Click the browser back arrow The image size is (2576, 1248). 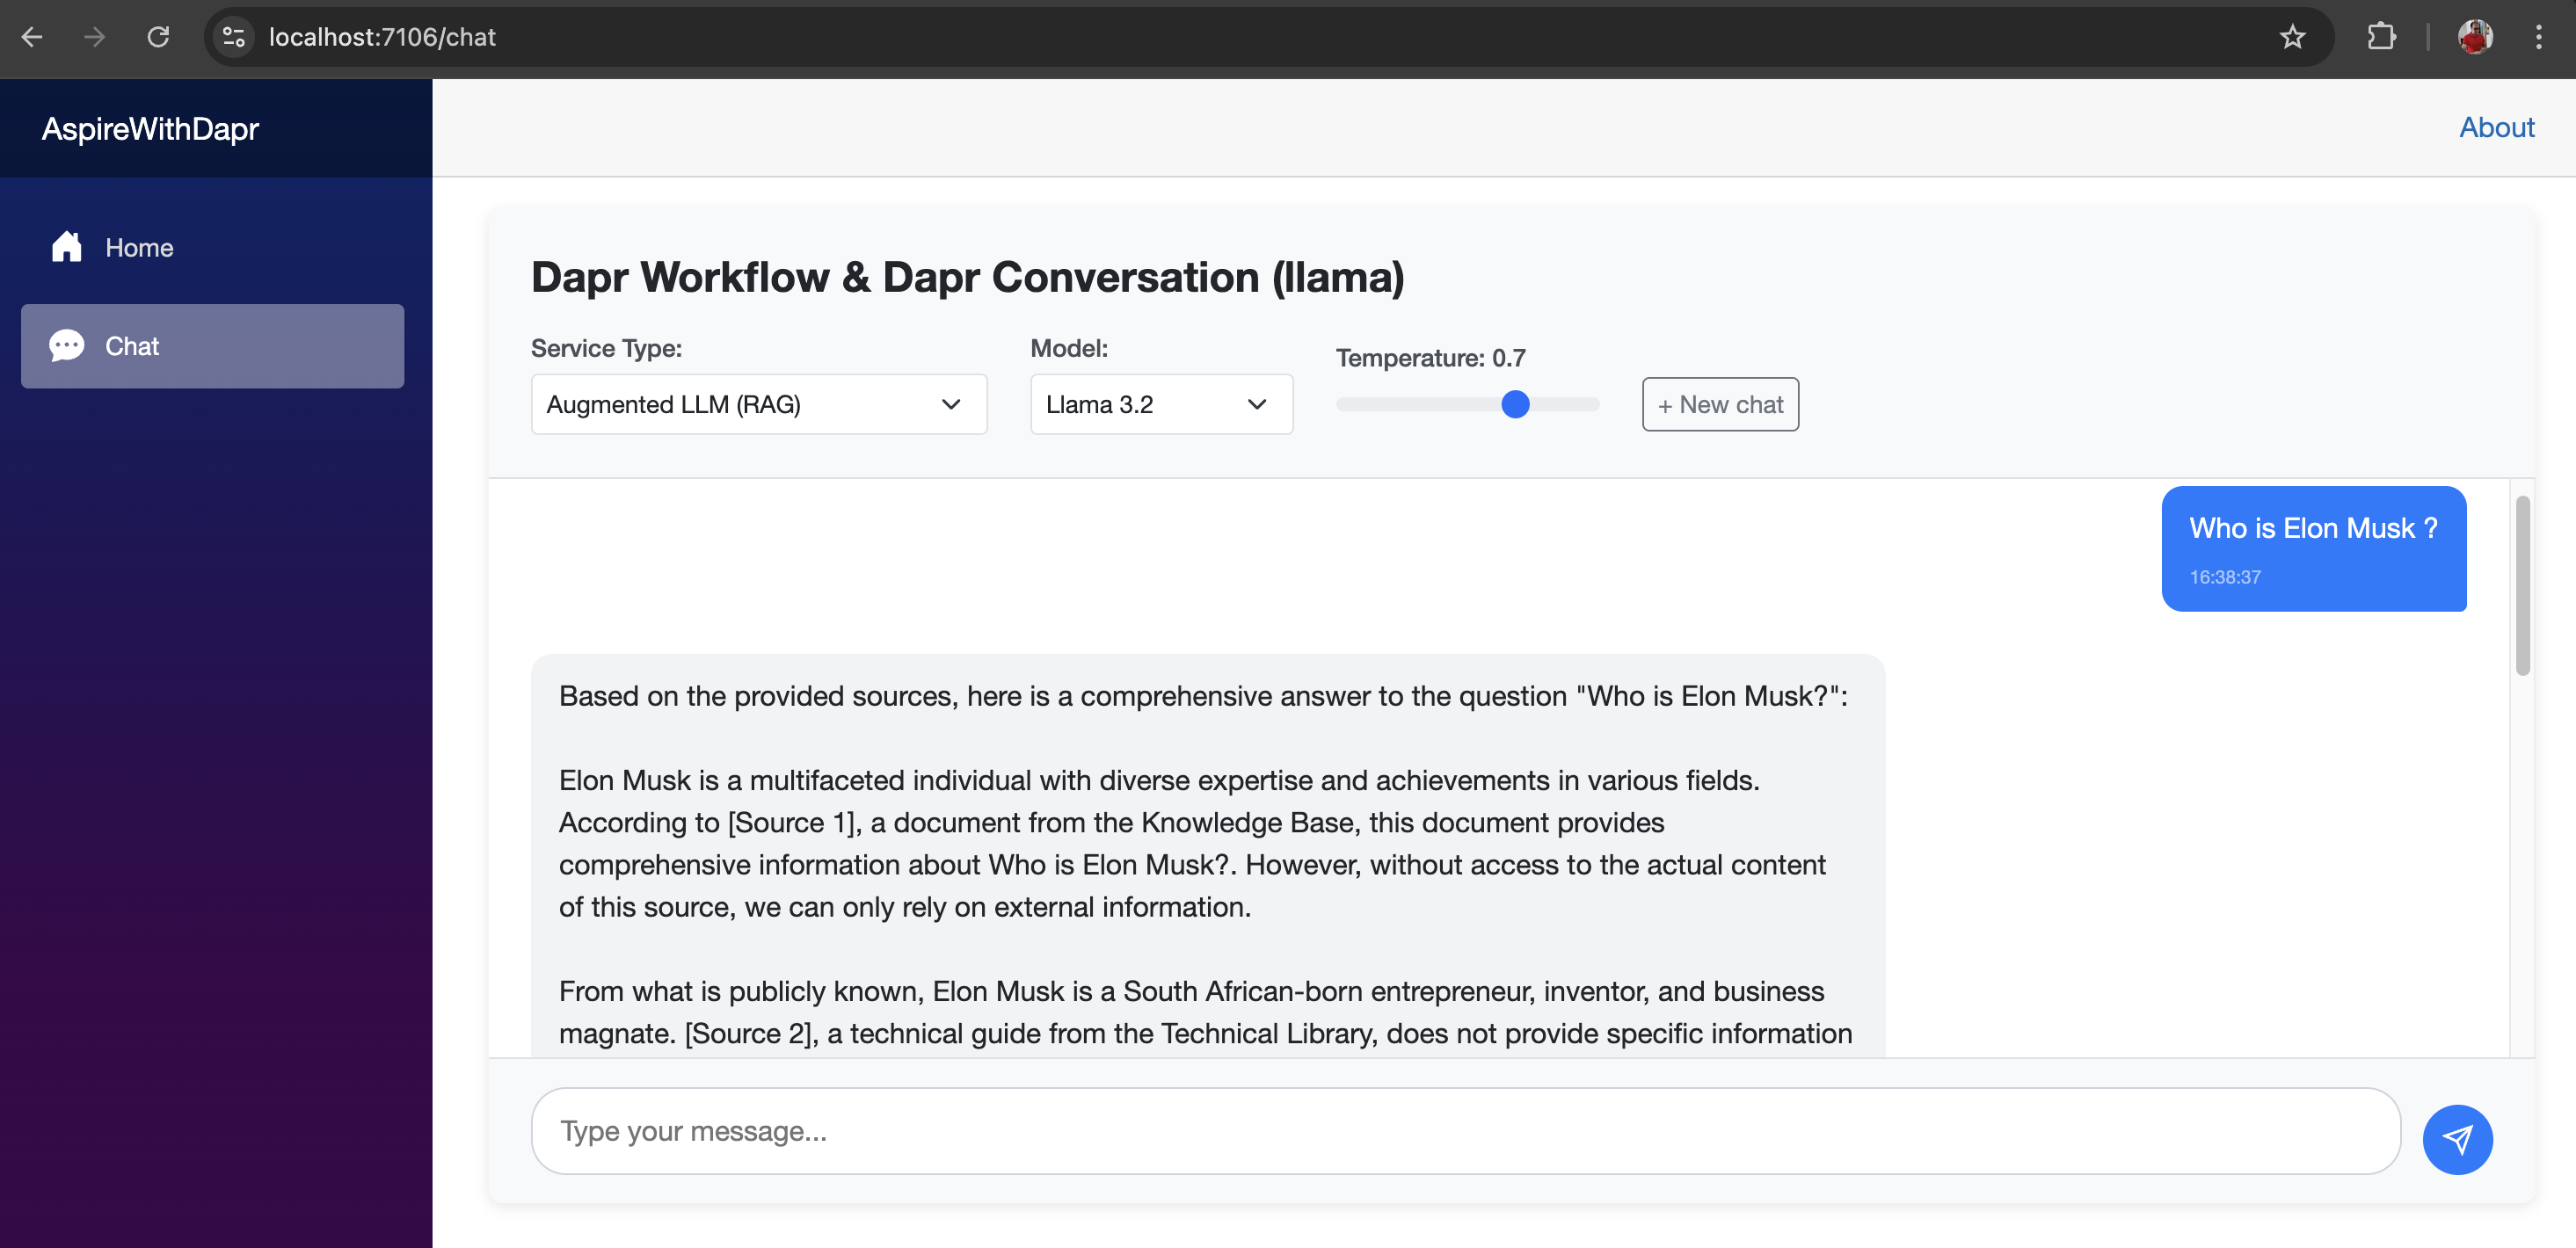32,37
